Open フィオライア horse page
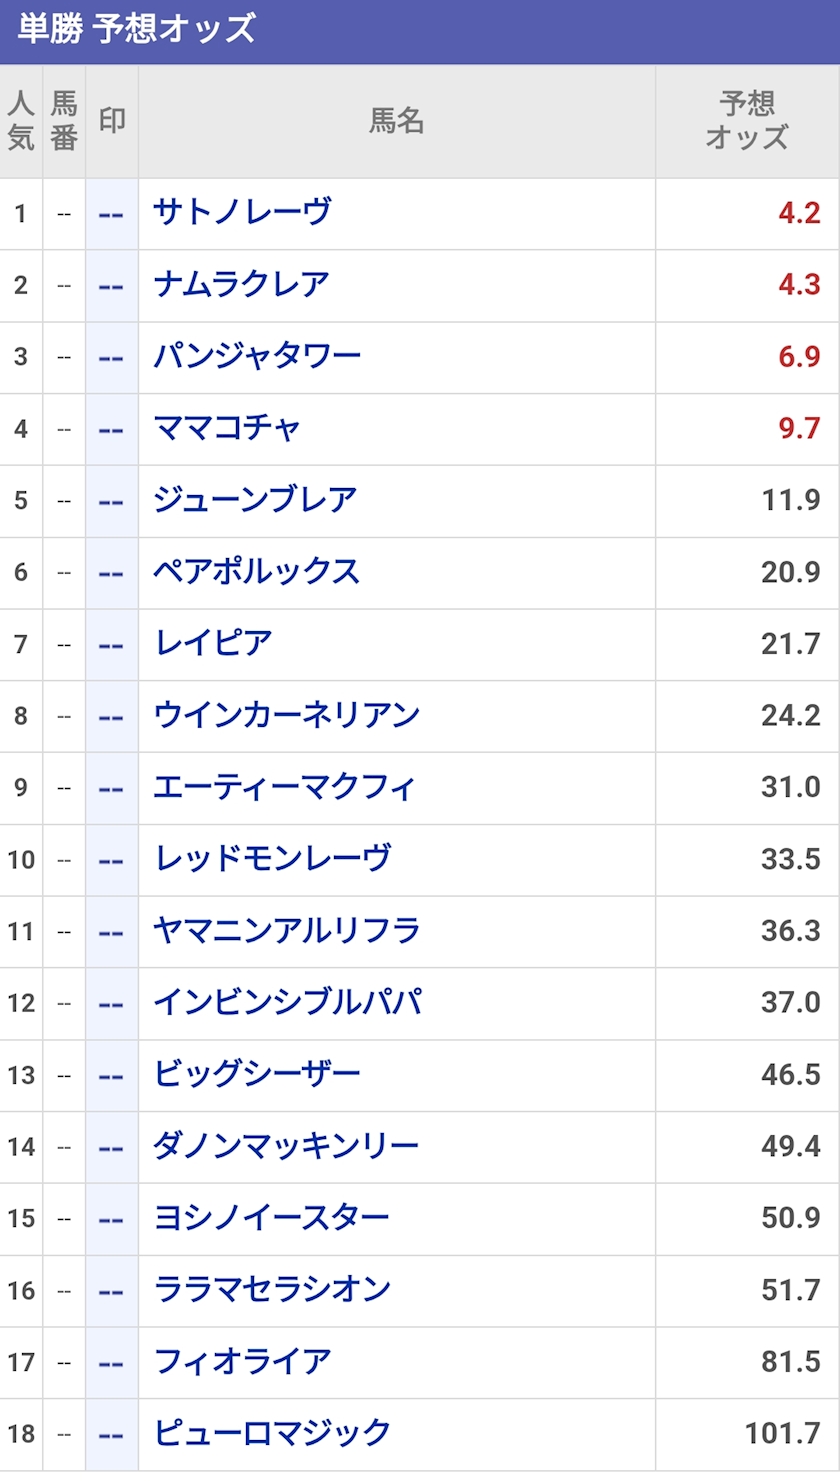840x1481 pixels. tap(242, 1362)
